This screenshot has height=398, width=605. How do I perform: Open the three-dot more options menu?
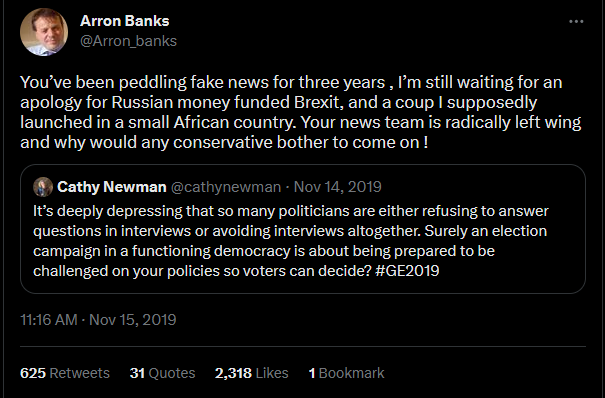tap(576, 22)
